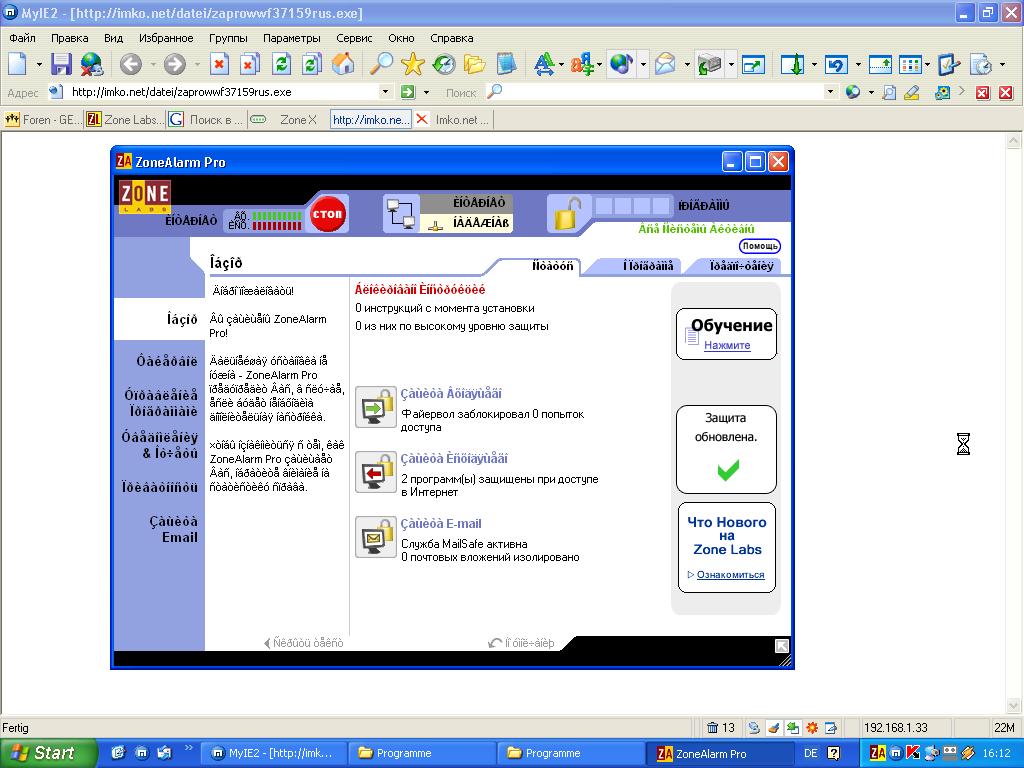The image size is (1024, 768).
Task: Select the E-mail protection heading link
Action: tap(441, 524)
